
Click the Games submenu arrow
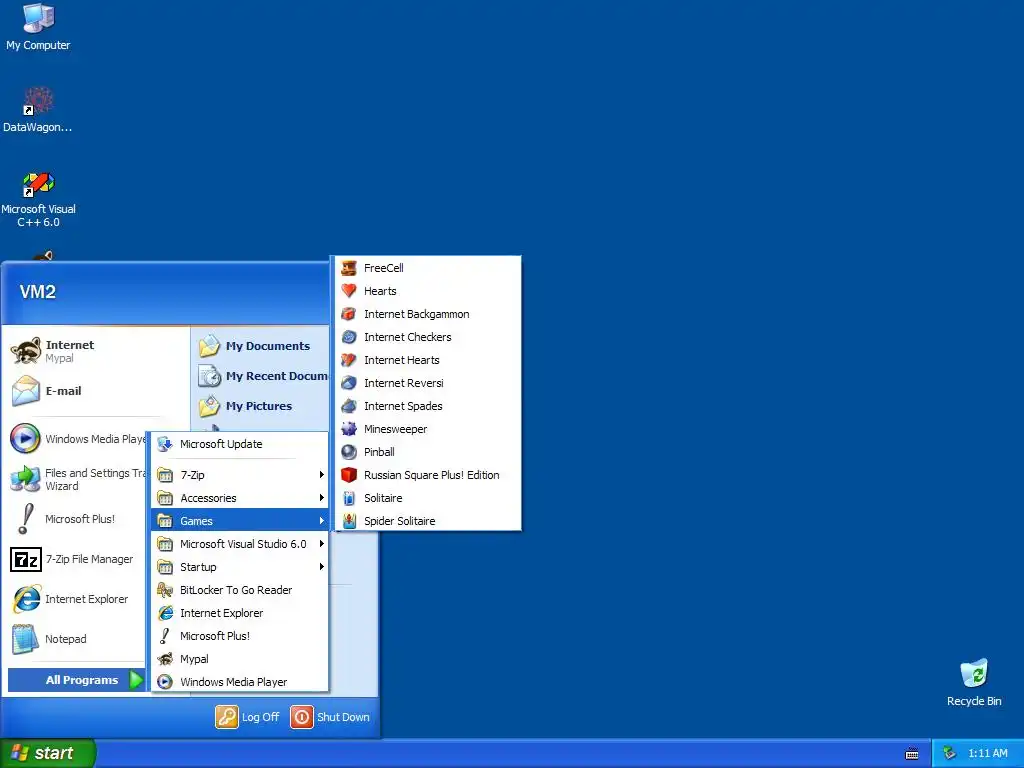click(x=321, y=520)
